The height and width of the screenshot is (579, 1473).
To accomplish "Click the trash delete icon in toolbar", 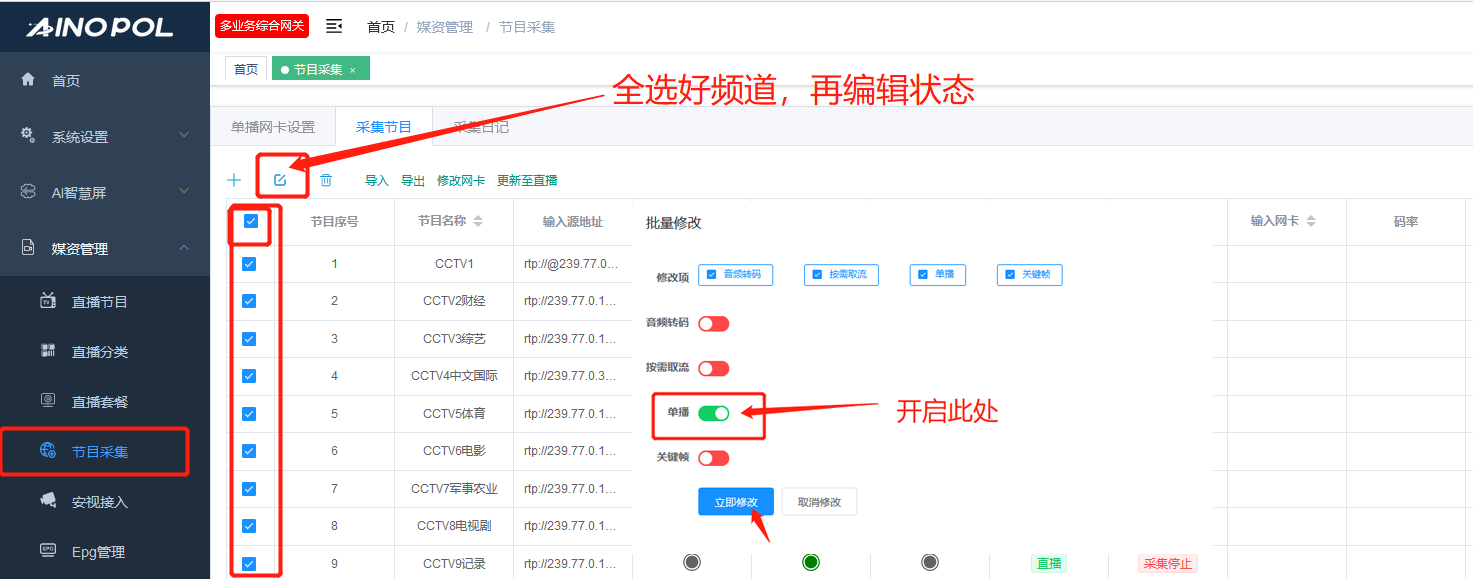I will click(326, 181).
